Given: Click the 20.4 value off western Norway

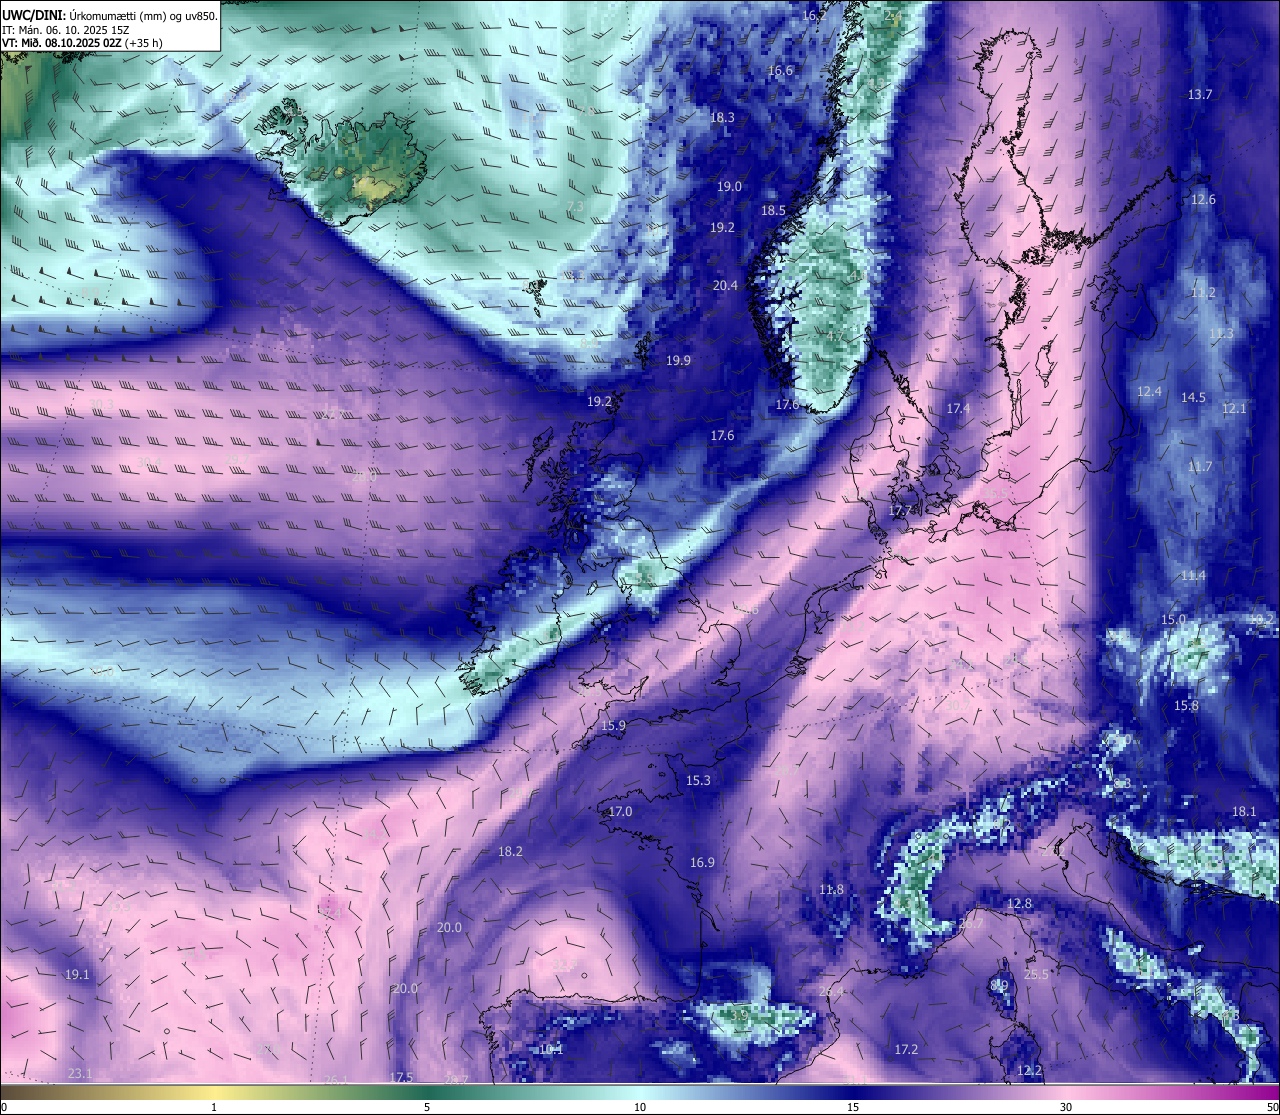Looking at the screenshot, I should [725, 285].
